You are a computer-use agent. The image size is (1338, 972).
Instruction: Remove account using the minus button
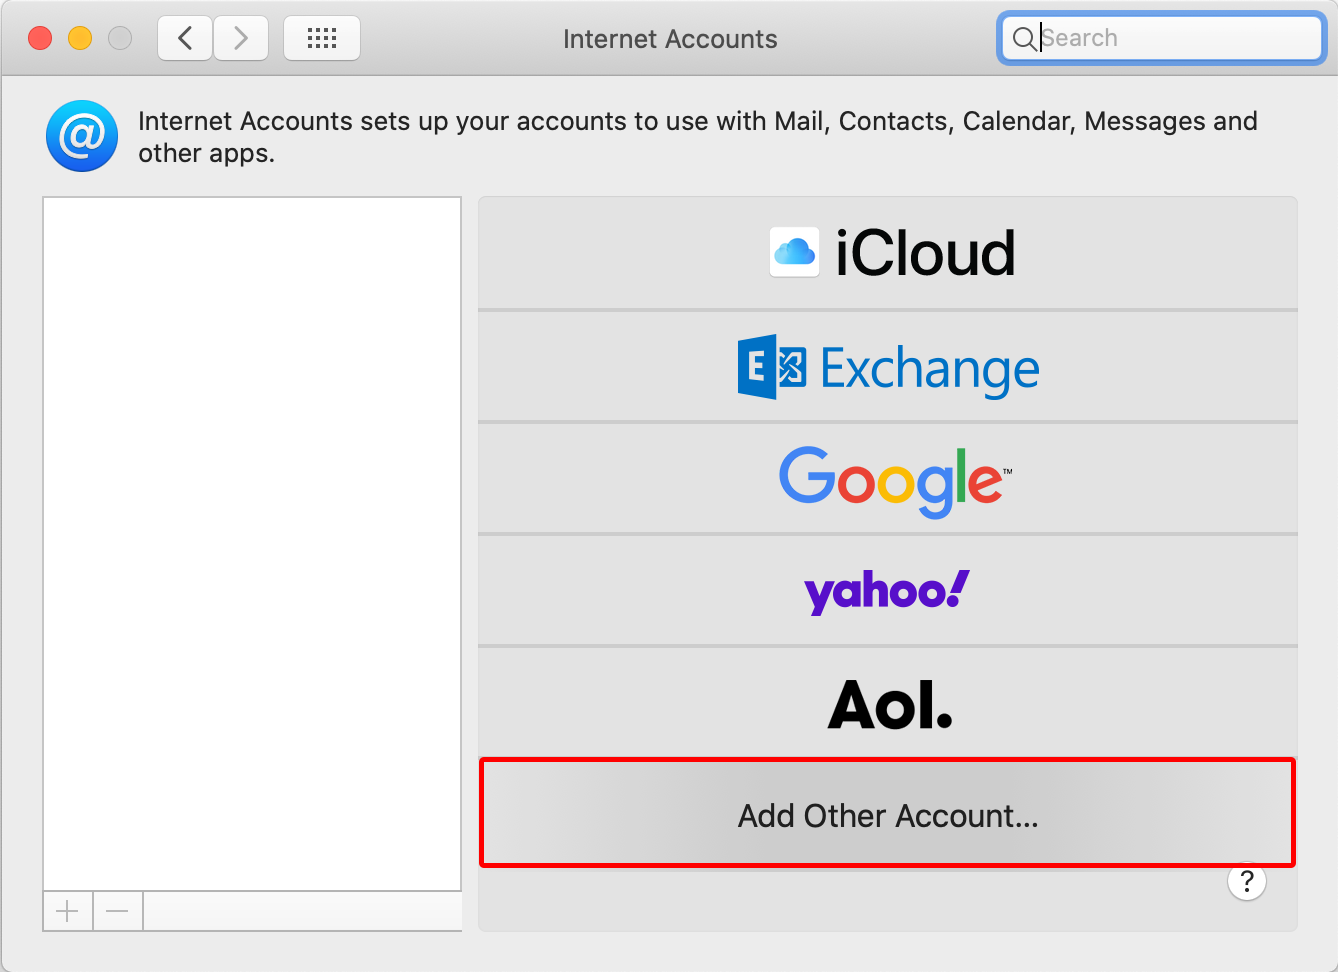pos(118,911)
